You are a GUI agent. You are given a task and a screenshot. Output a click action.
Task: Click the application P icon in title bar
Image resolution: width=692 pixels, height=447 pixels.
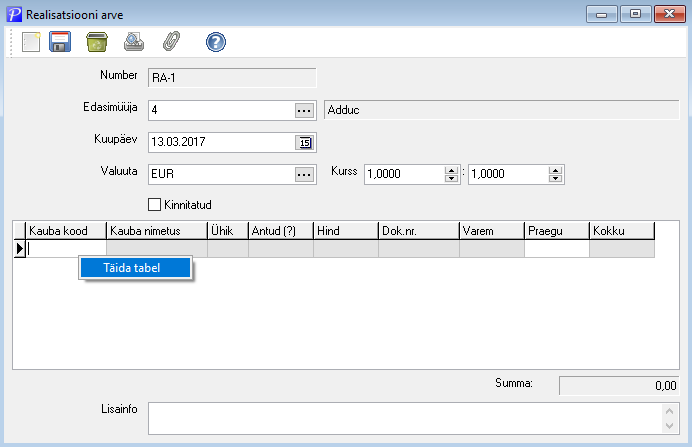[14, 14]
